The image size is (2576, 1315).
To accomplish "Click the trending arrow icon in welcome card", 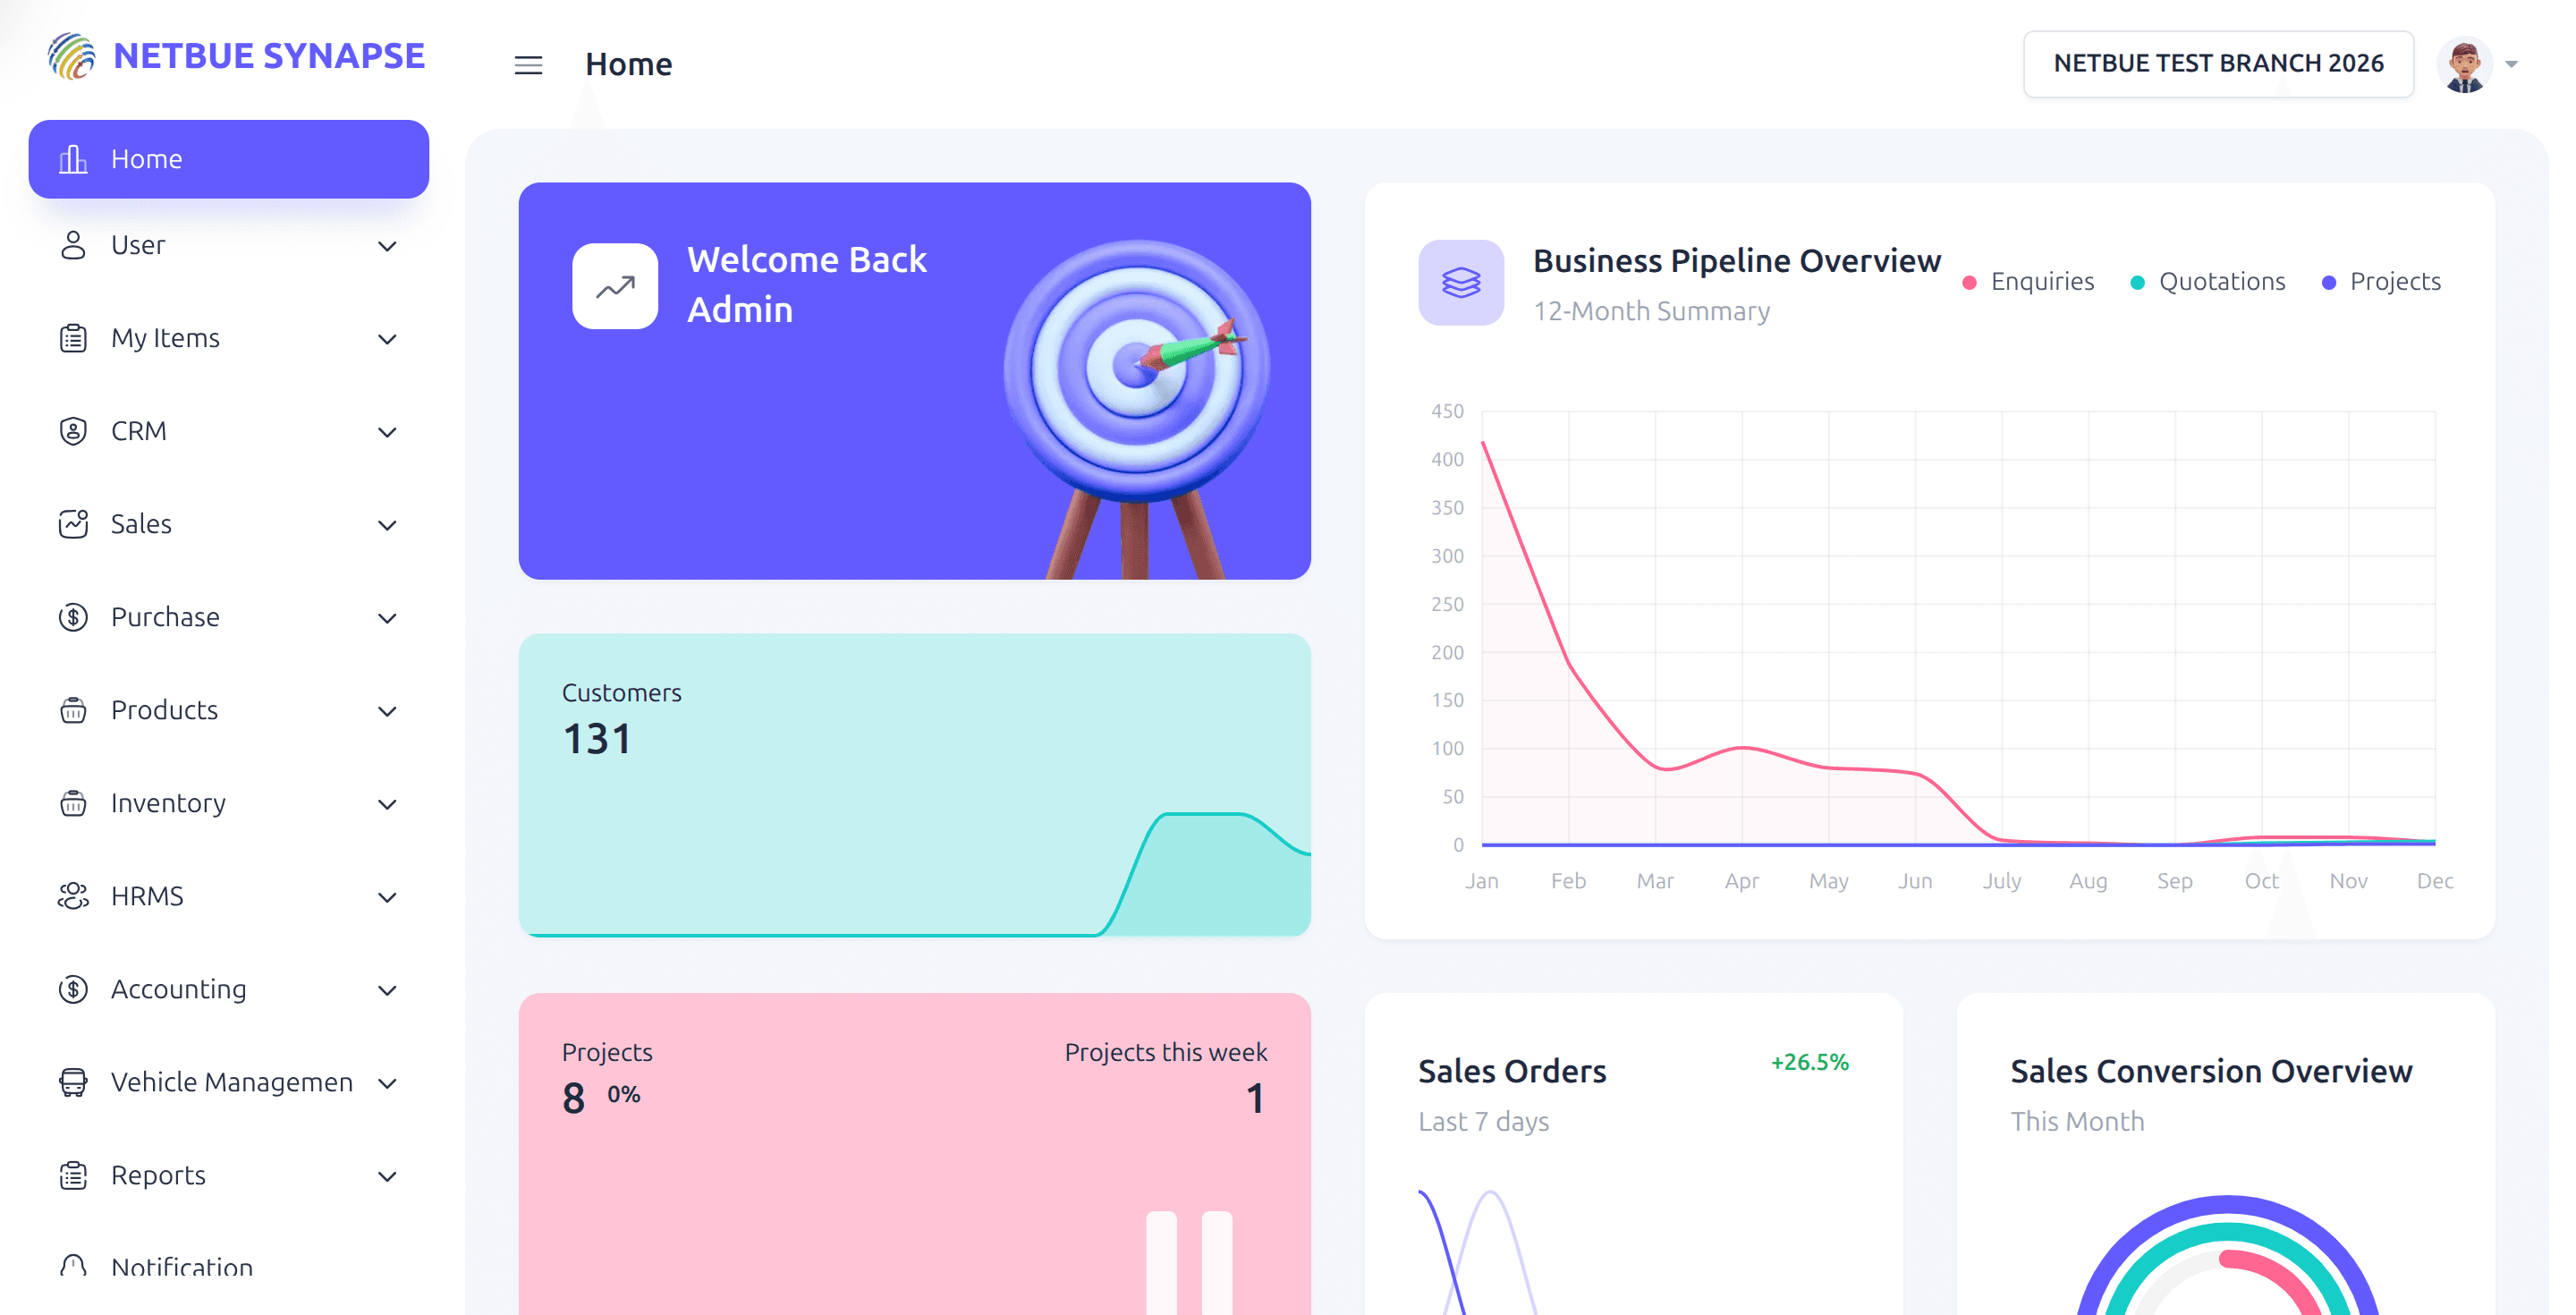I will pos(615,286).
